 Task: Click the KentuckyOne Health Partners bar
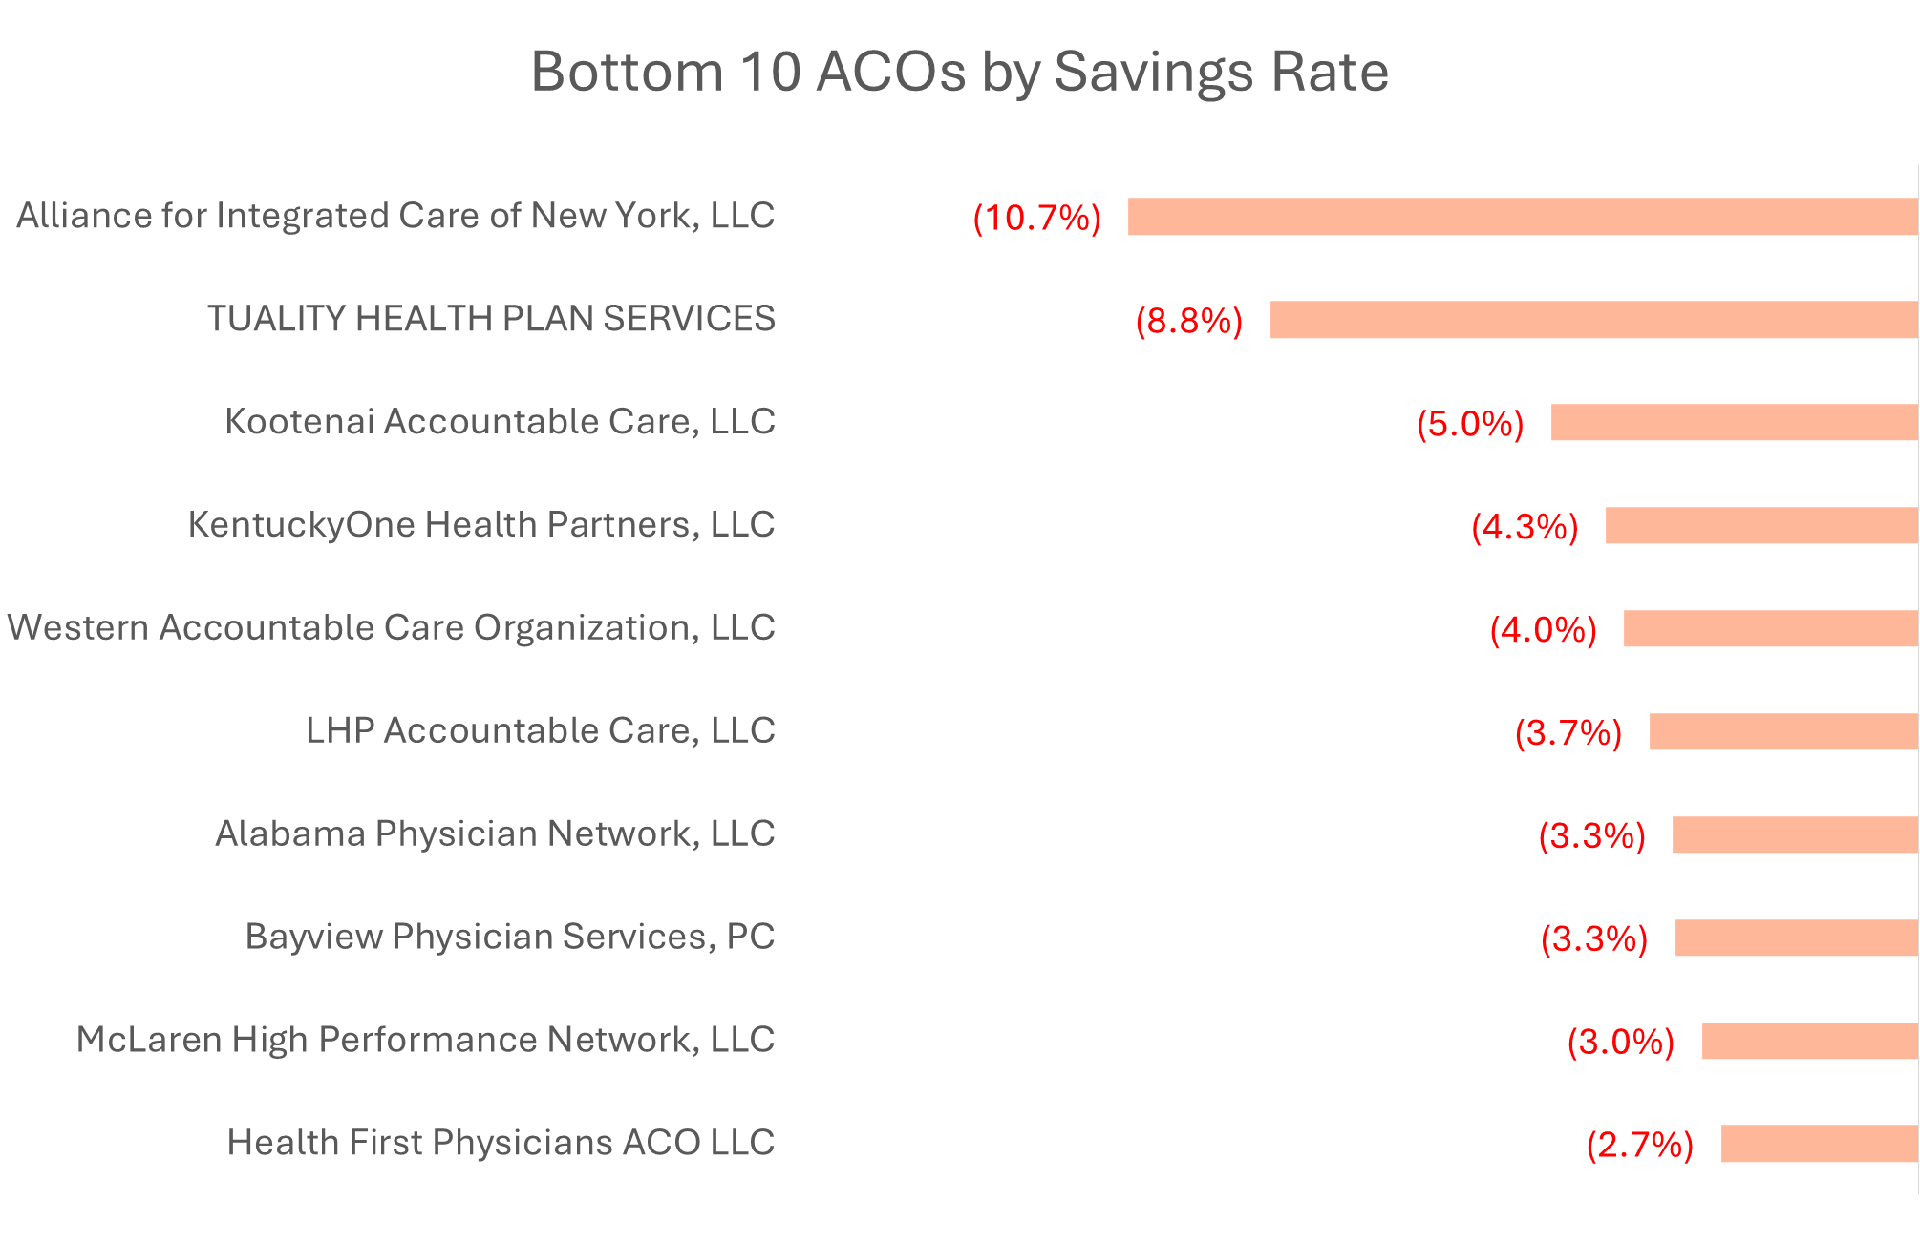[1761, 525]
